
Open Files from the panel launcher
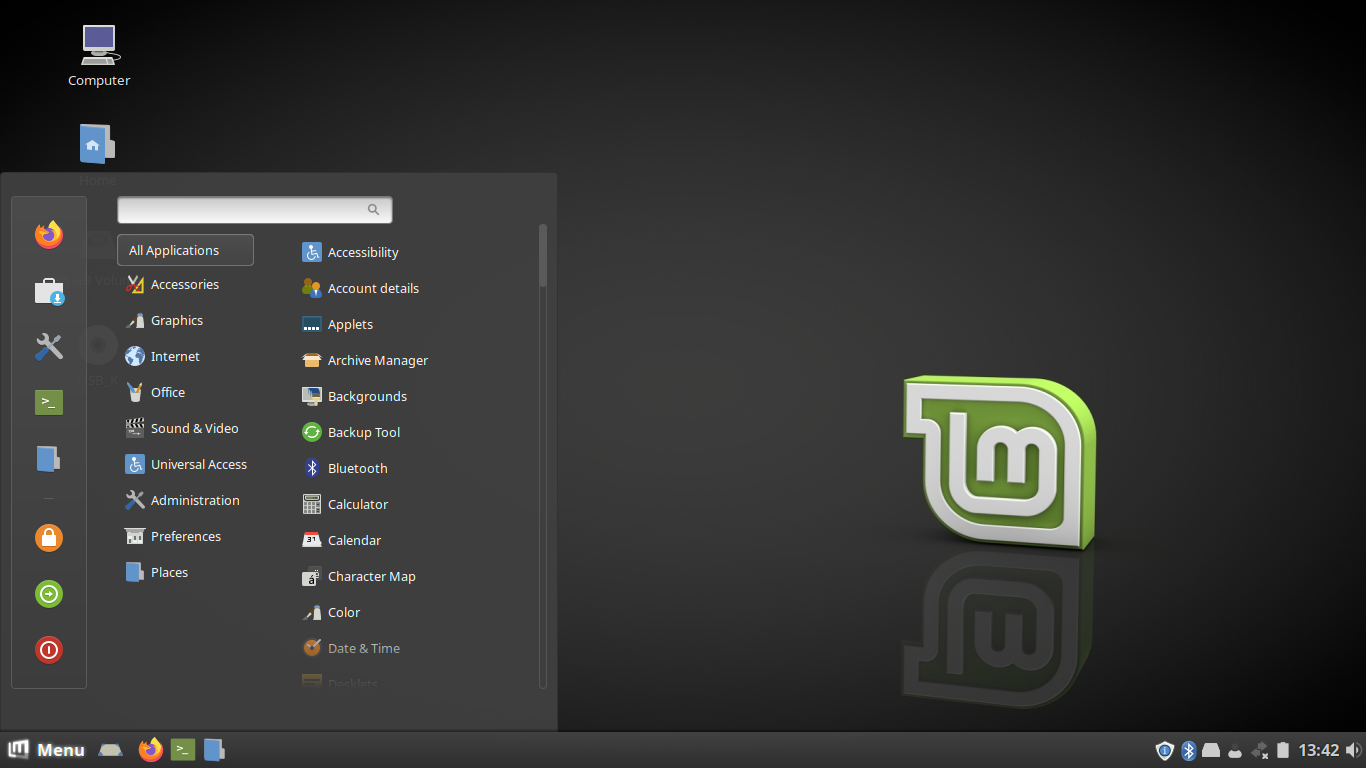(214, 750)
